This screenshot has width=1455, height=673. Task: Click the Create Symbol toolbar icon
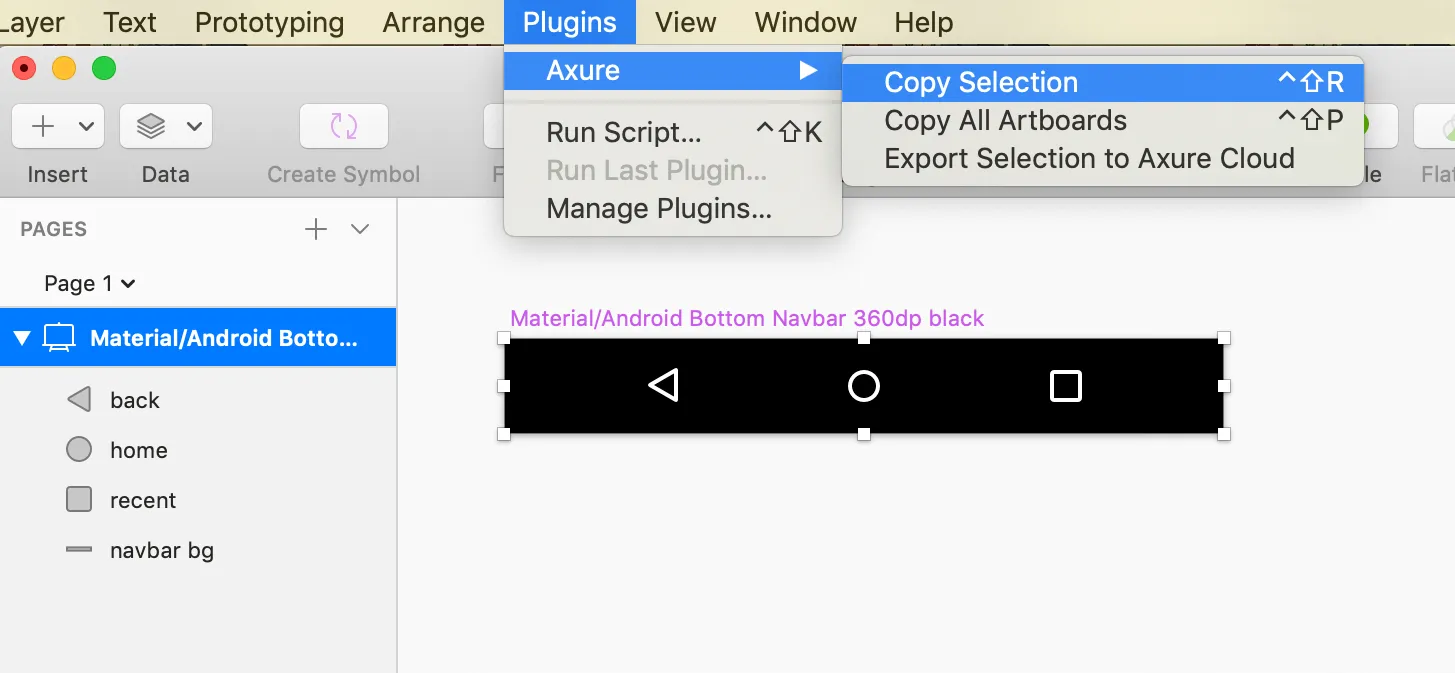[343, 126]
